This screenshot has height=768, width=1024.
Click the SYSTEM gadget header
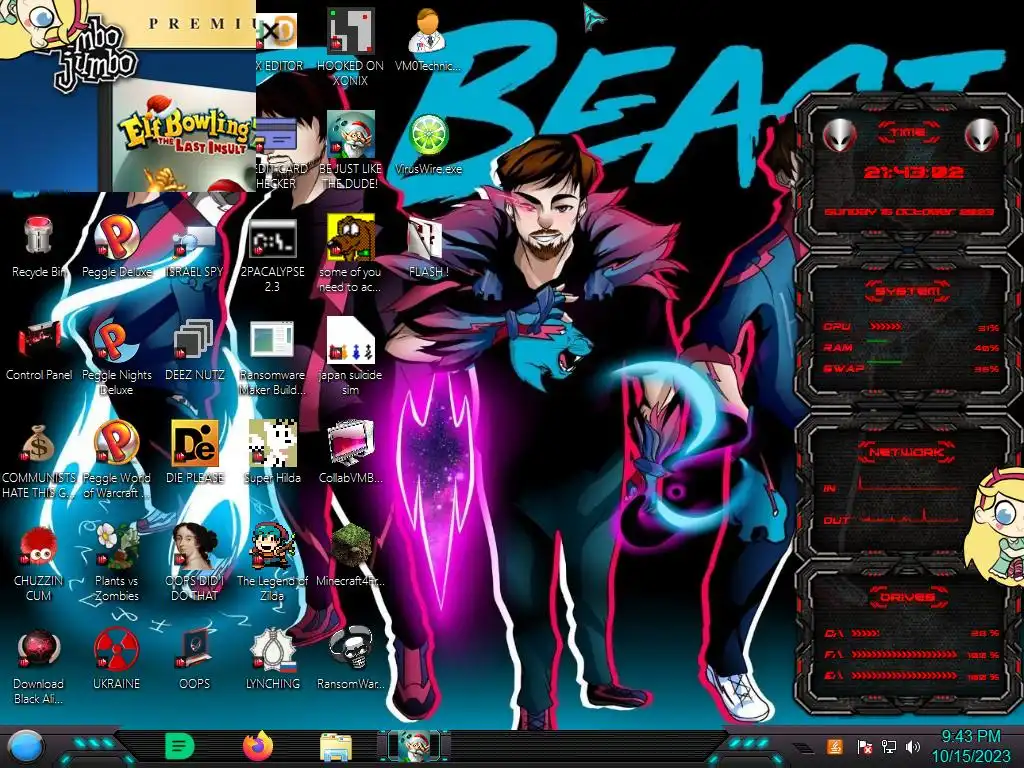click(x=907, y=291)
